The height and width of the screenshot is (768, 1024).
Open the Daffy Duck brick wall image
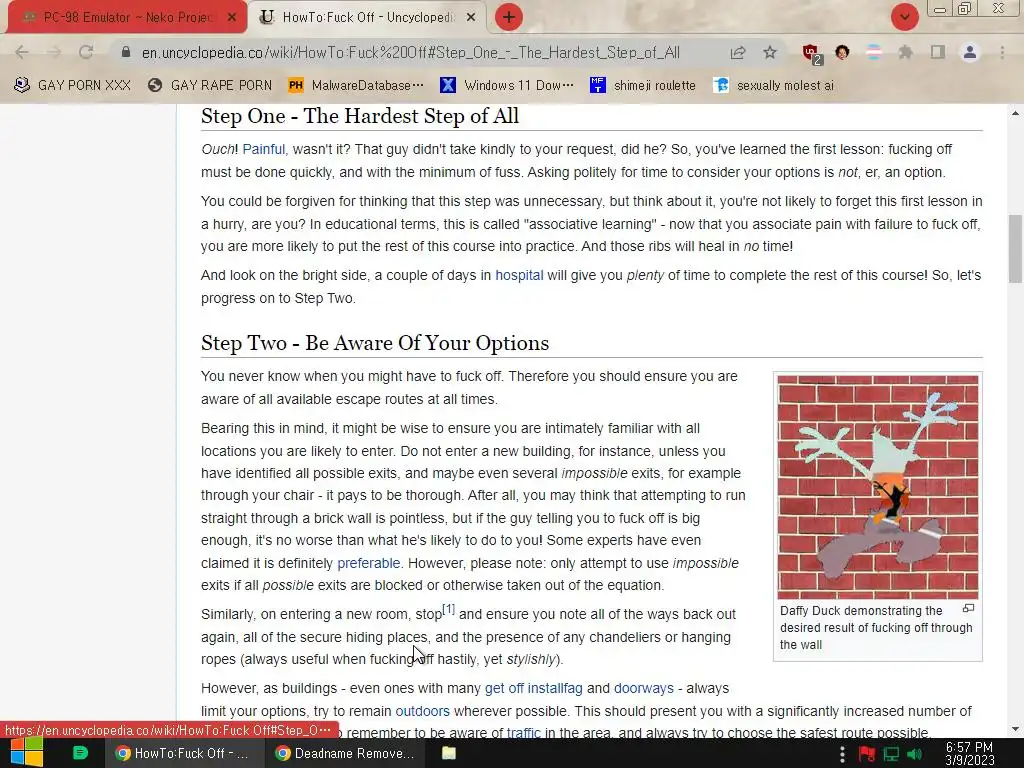pos(878,487)
